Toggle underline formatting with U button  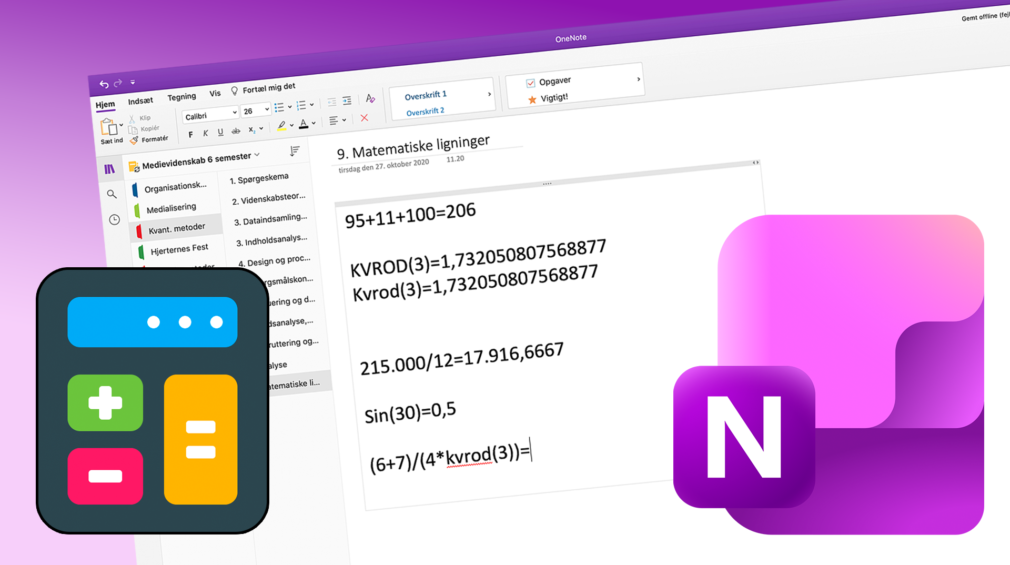pos(220,132)
